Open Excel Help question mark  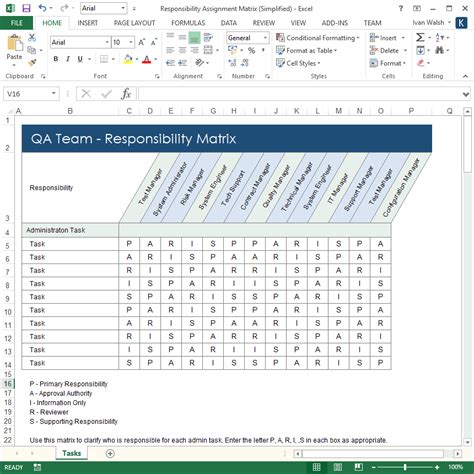401,8
